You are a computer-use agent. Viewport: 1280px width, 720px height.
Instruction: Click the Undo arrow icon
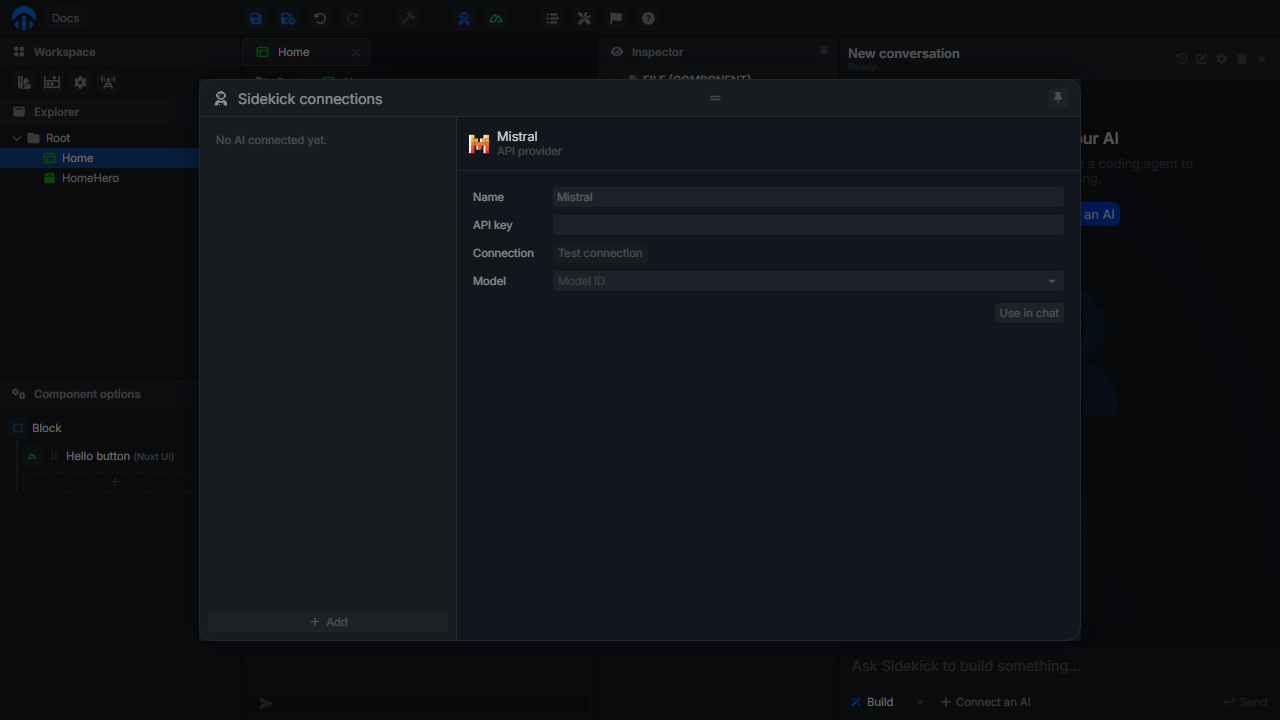(320, 18)
